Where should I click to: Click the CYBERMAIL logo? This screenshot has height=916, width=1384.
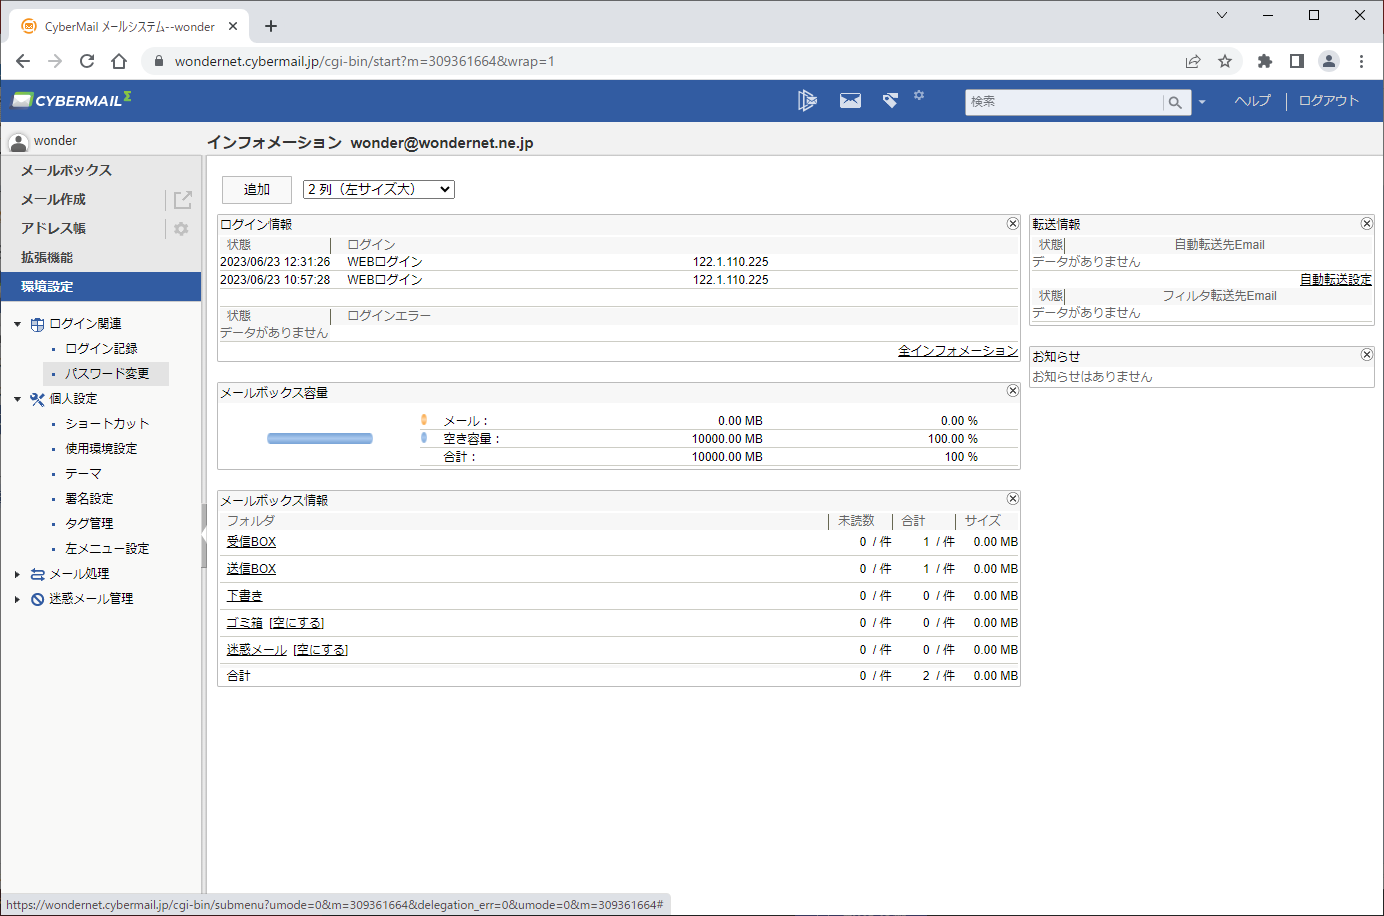71,100
